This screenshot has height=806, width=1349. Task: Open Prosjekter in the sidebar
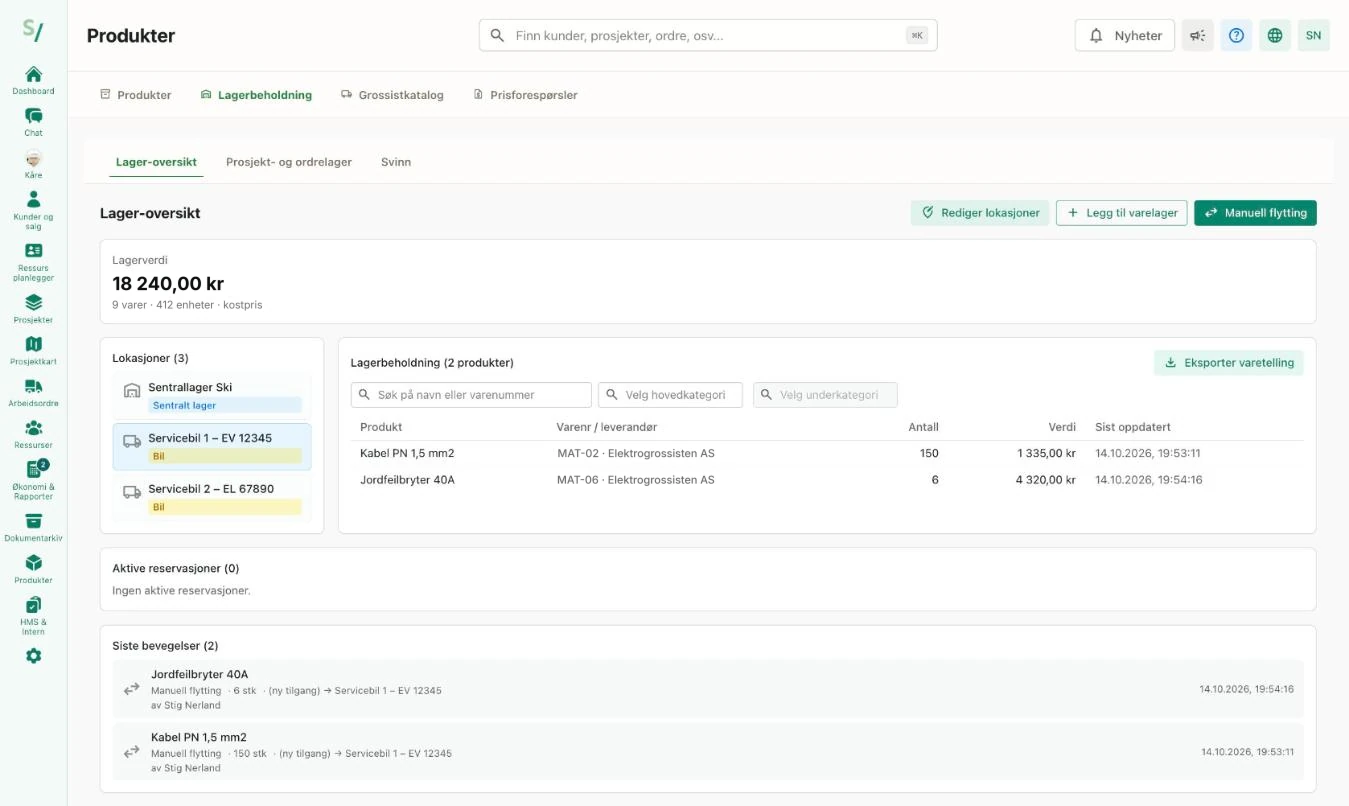click(33, 309)
